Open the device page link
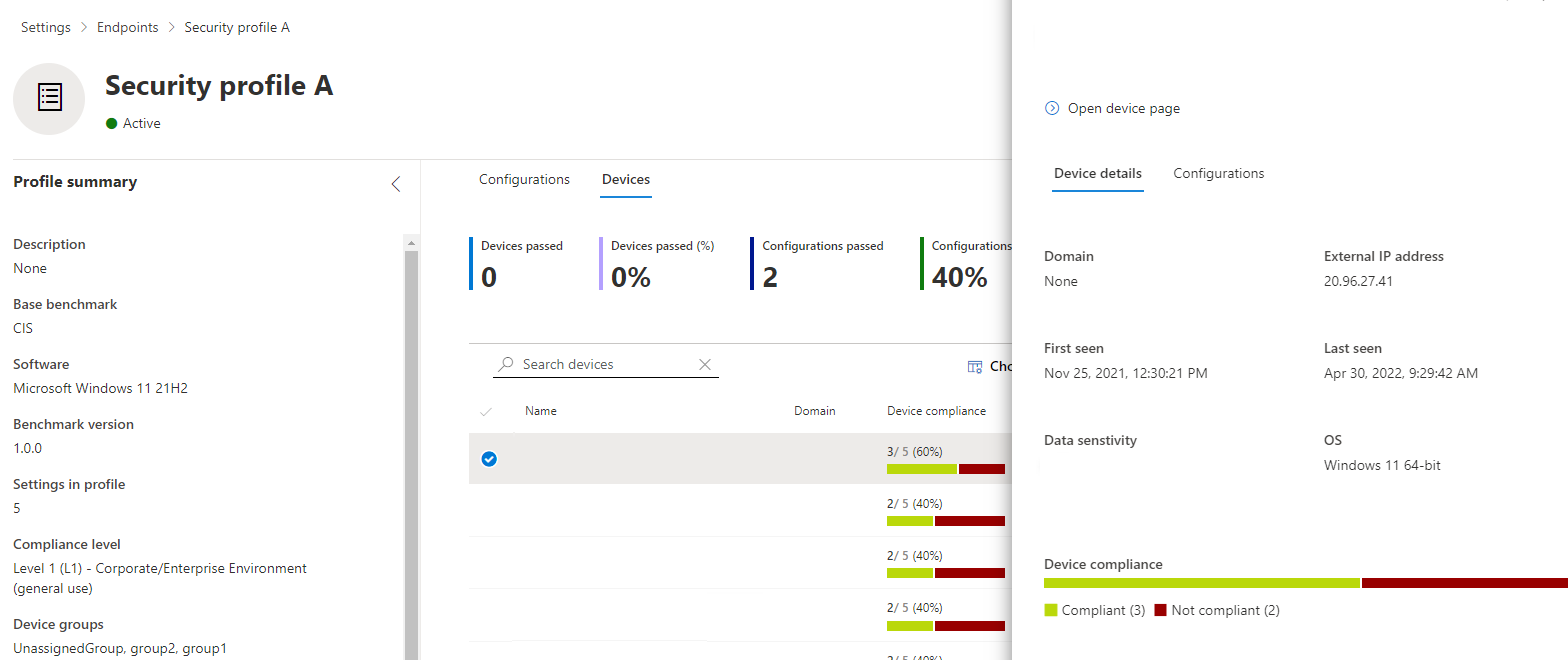This screenshot has height=660, width=1568. 1123,108
